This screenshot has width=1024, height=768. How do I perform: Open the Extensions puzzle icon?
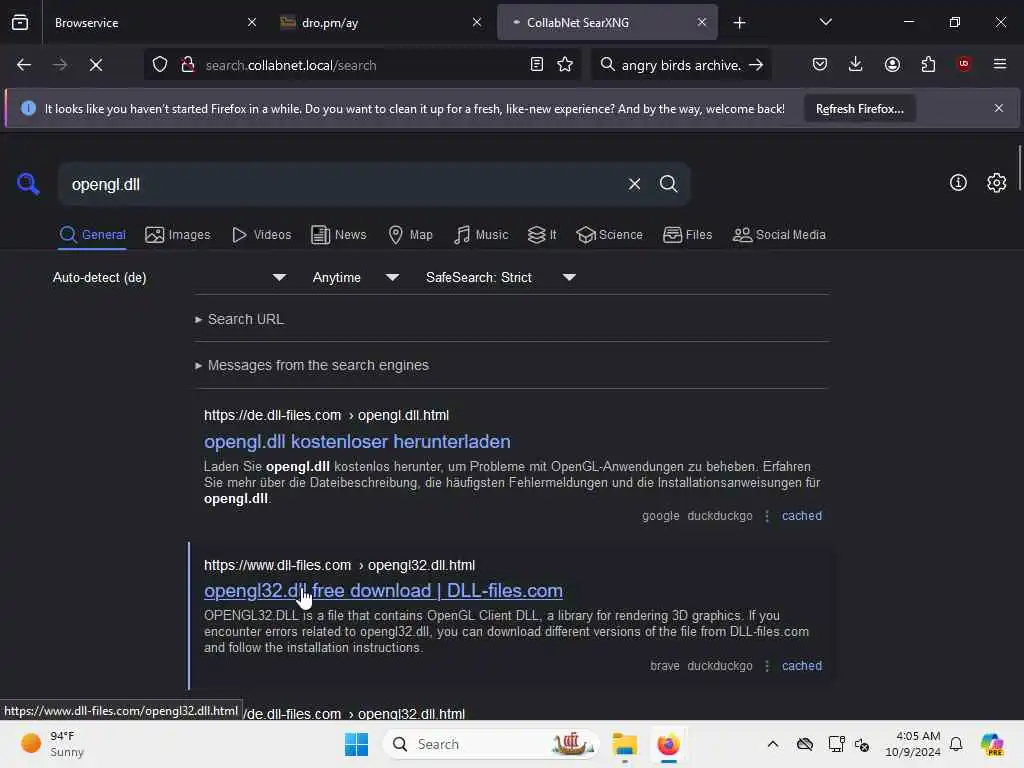click(x=928, y=65)
